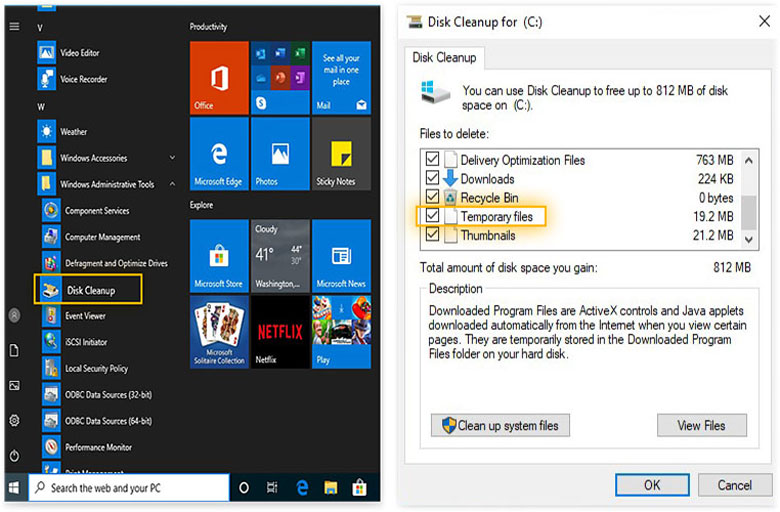780x512 pixels.
Task: Open the Office tile
Action: point(219,77)
